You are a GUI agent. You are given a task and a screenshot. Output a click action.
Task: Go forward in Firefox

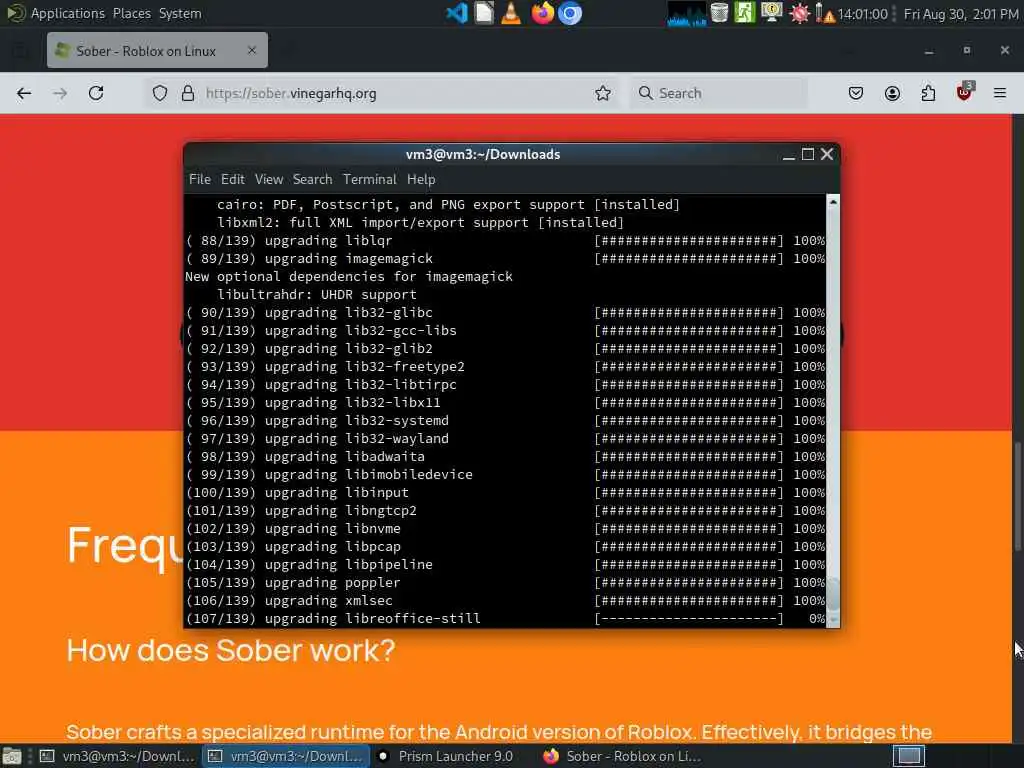[x=60, y=93]
